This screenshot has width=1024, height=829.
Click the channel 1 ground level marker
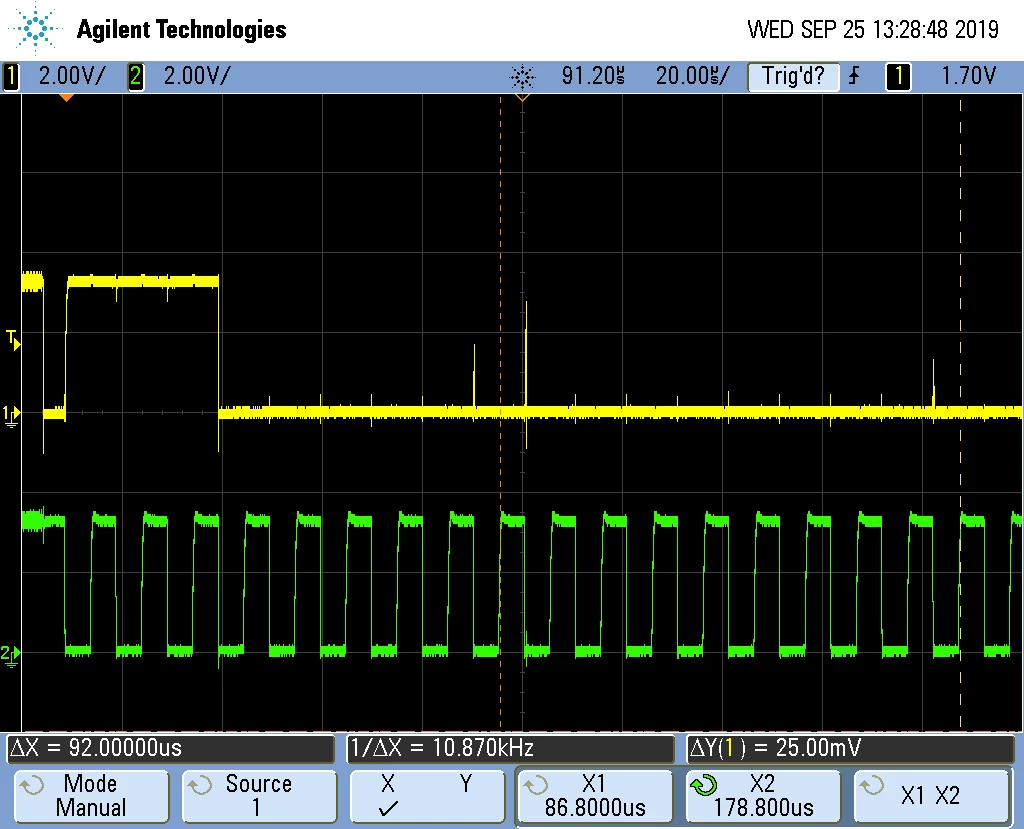tap(11, 415)
